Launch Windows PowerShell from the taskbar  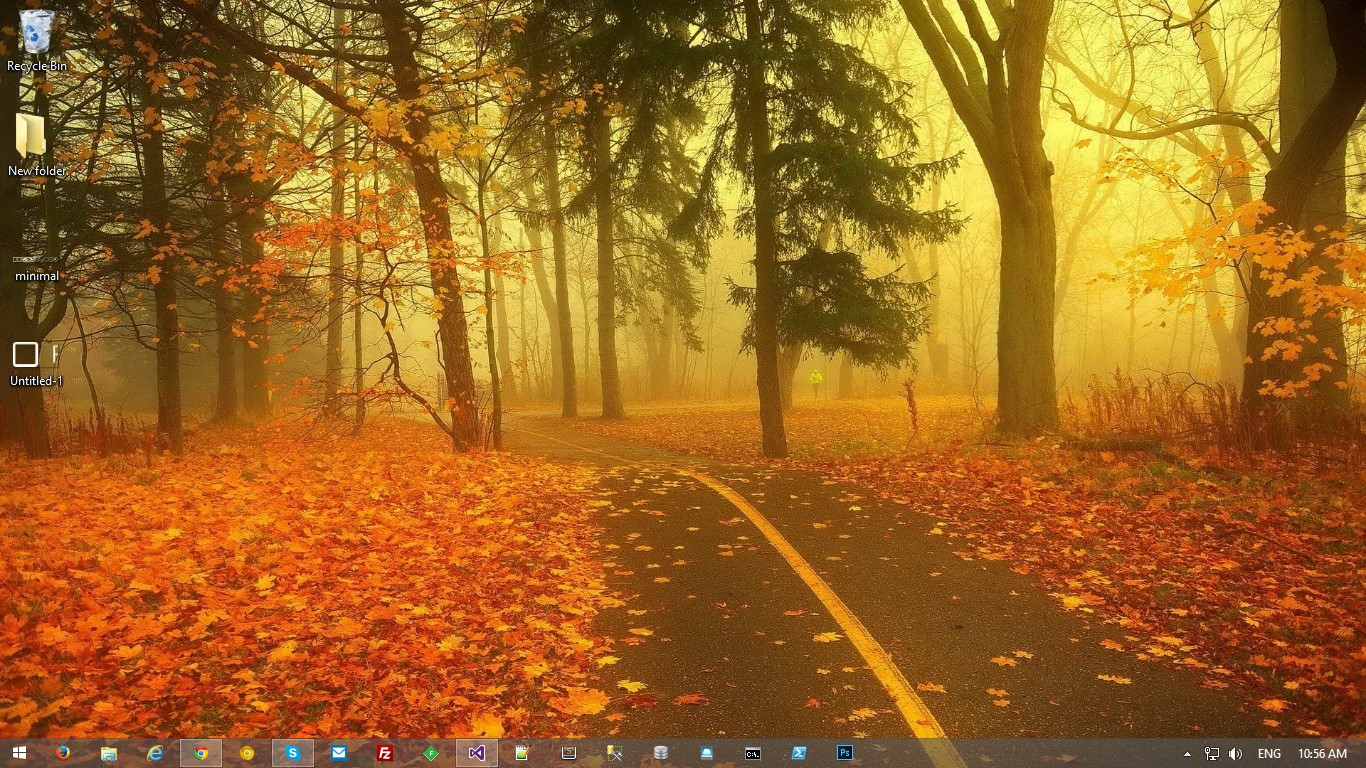pyautogui.click(x=799, y=753)
